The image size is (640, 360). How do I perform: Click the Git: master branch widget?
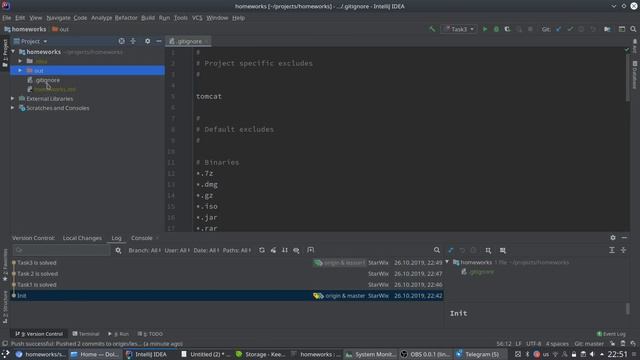589,344
